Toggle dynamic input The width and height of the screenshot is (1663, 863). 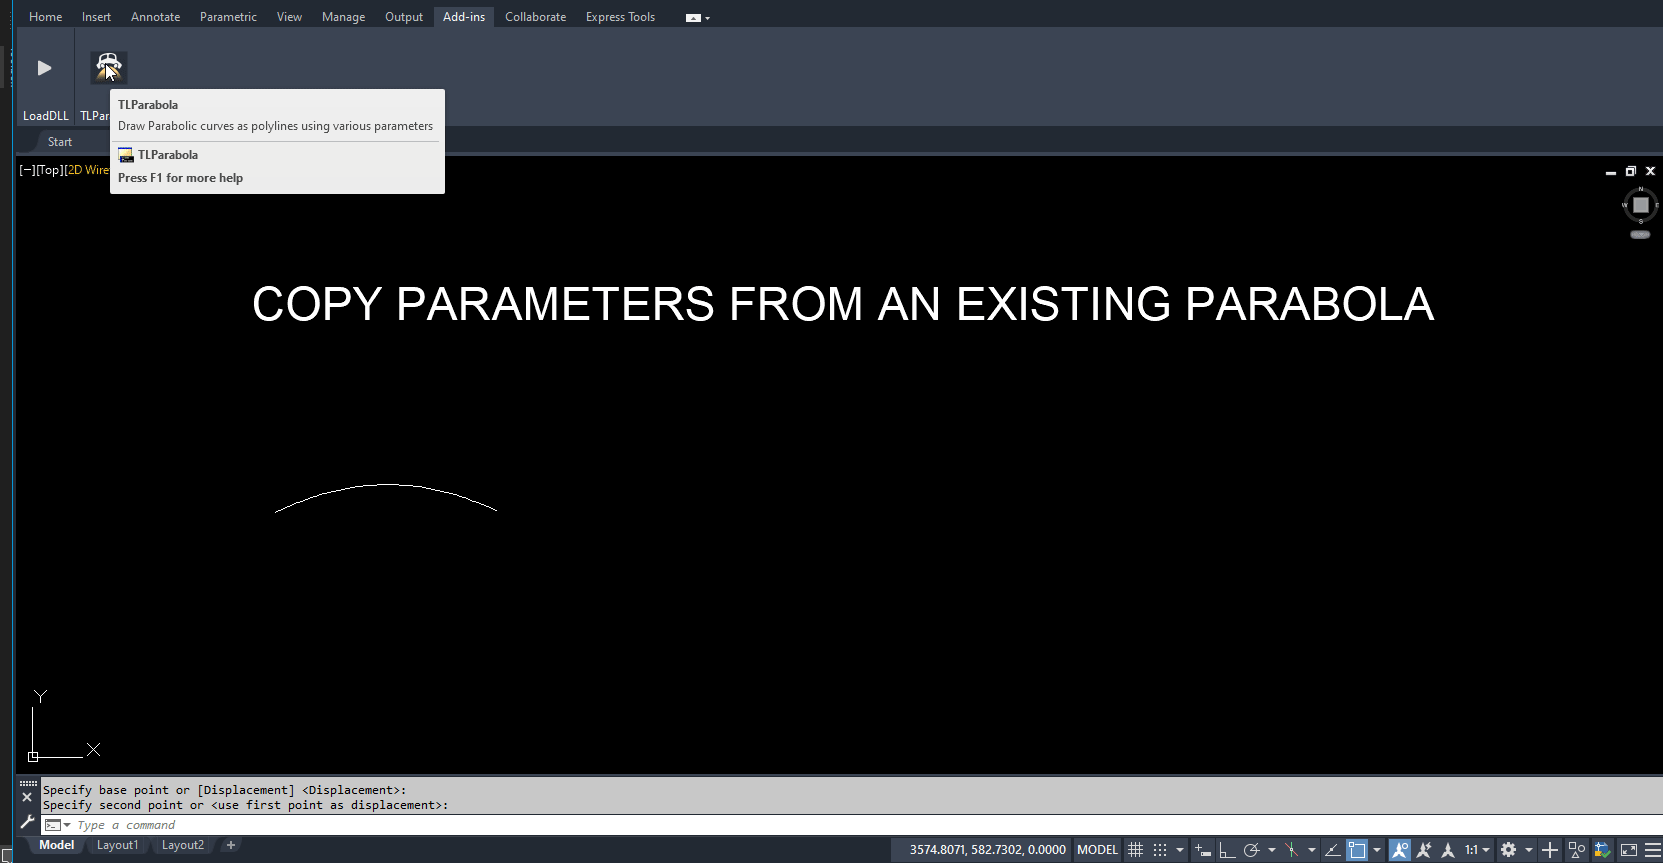1203,850
